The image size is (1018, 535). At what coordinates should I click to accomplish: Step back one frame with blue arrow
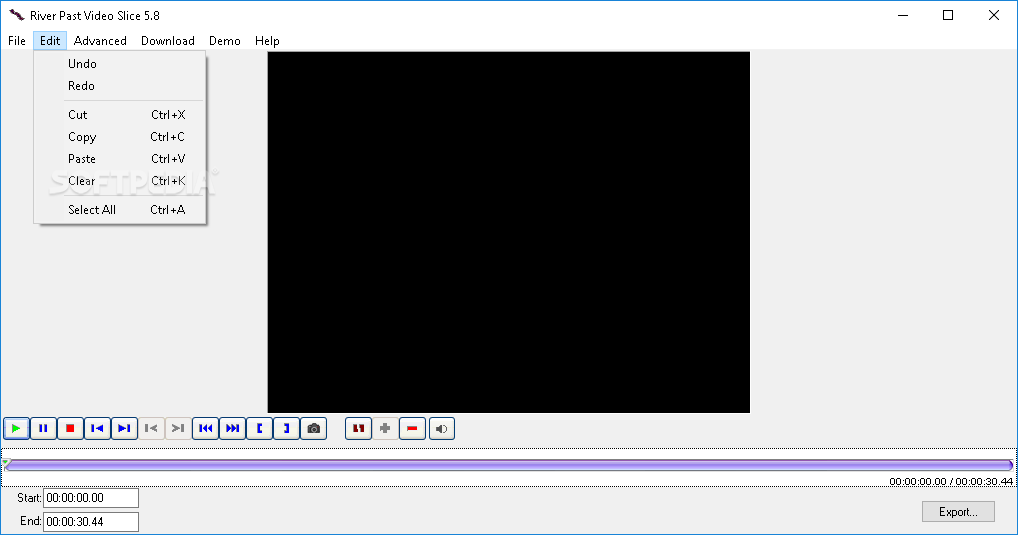(97, 429)
